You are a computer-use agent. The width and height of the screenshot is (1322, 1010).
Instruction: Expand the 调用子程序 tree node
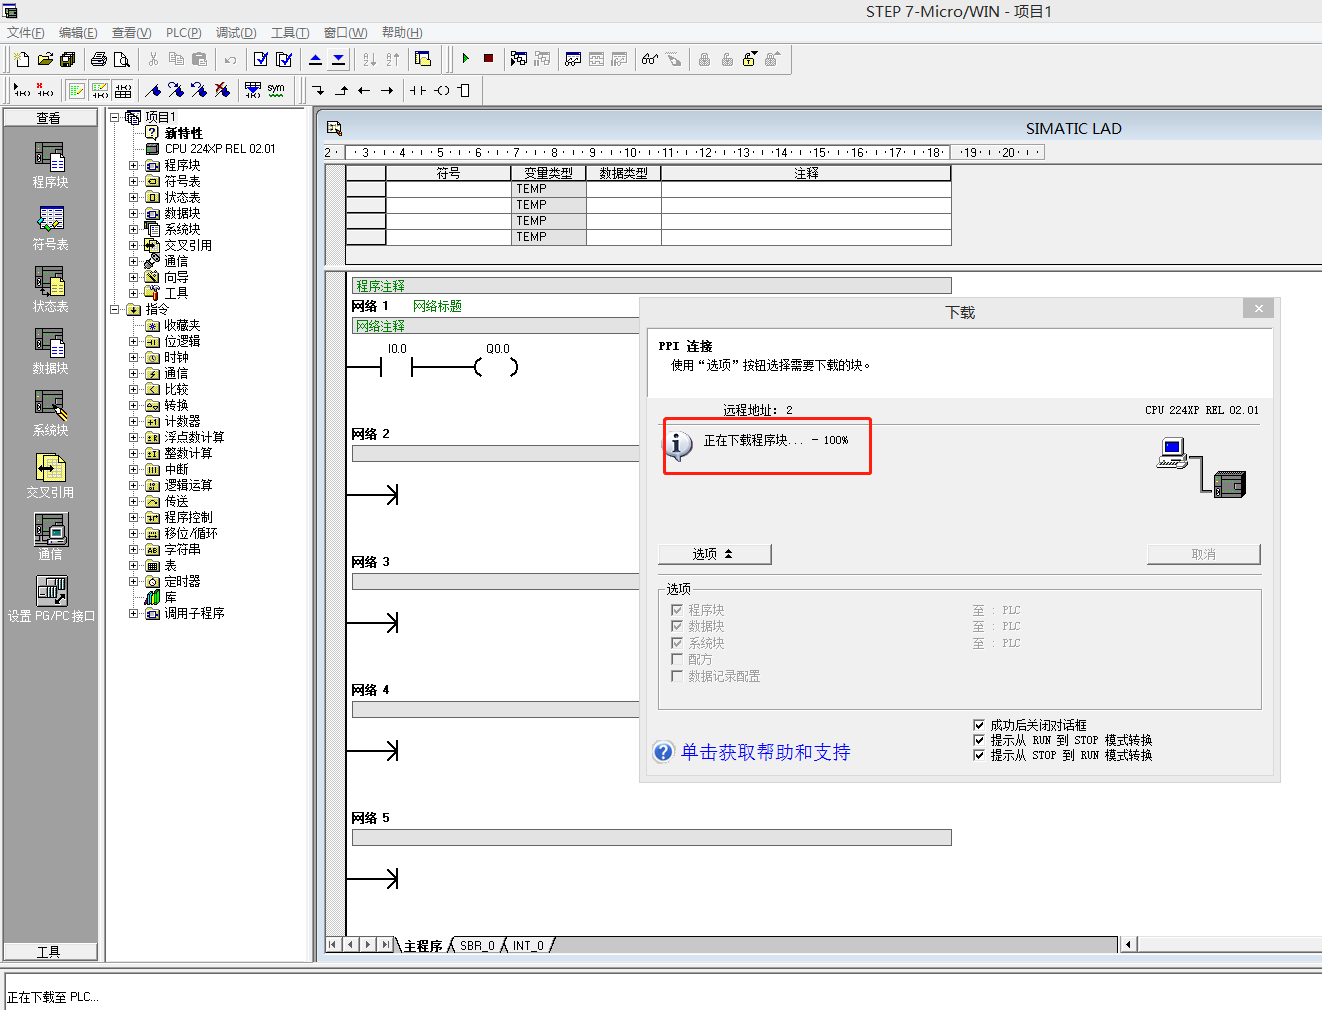tap(134, 613)
